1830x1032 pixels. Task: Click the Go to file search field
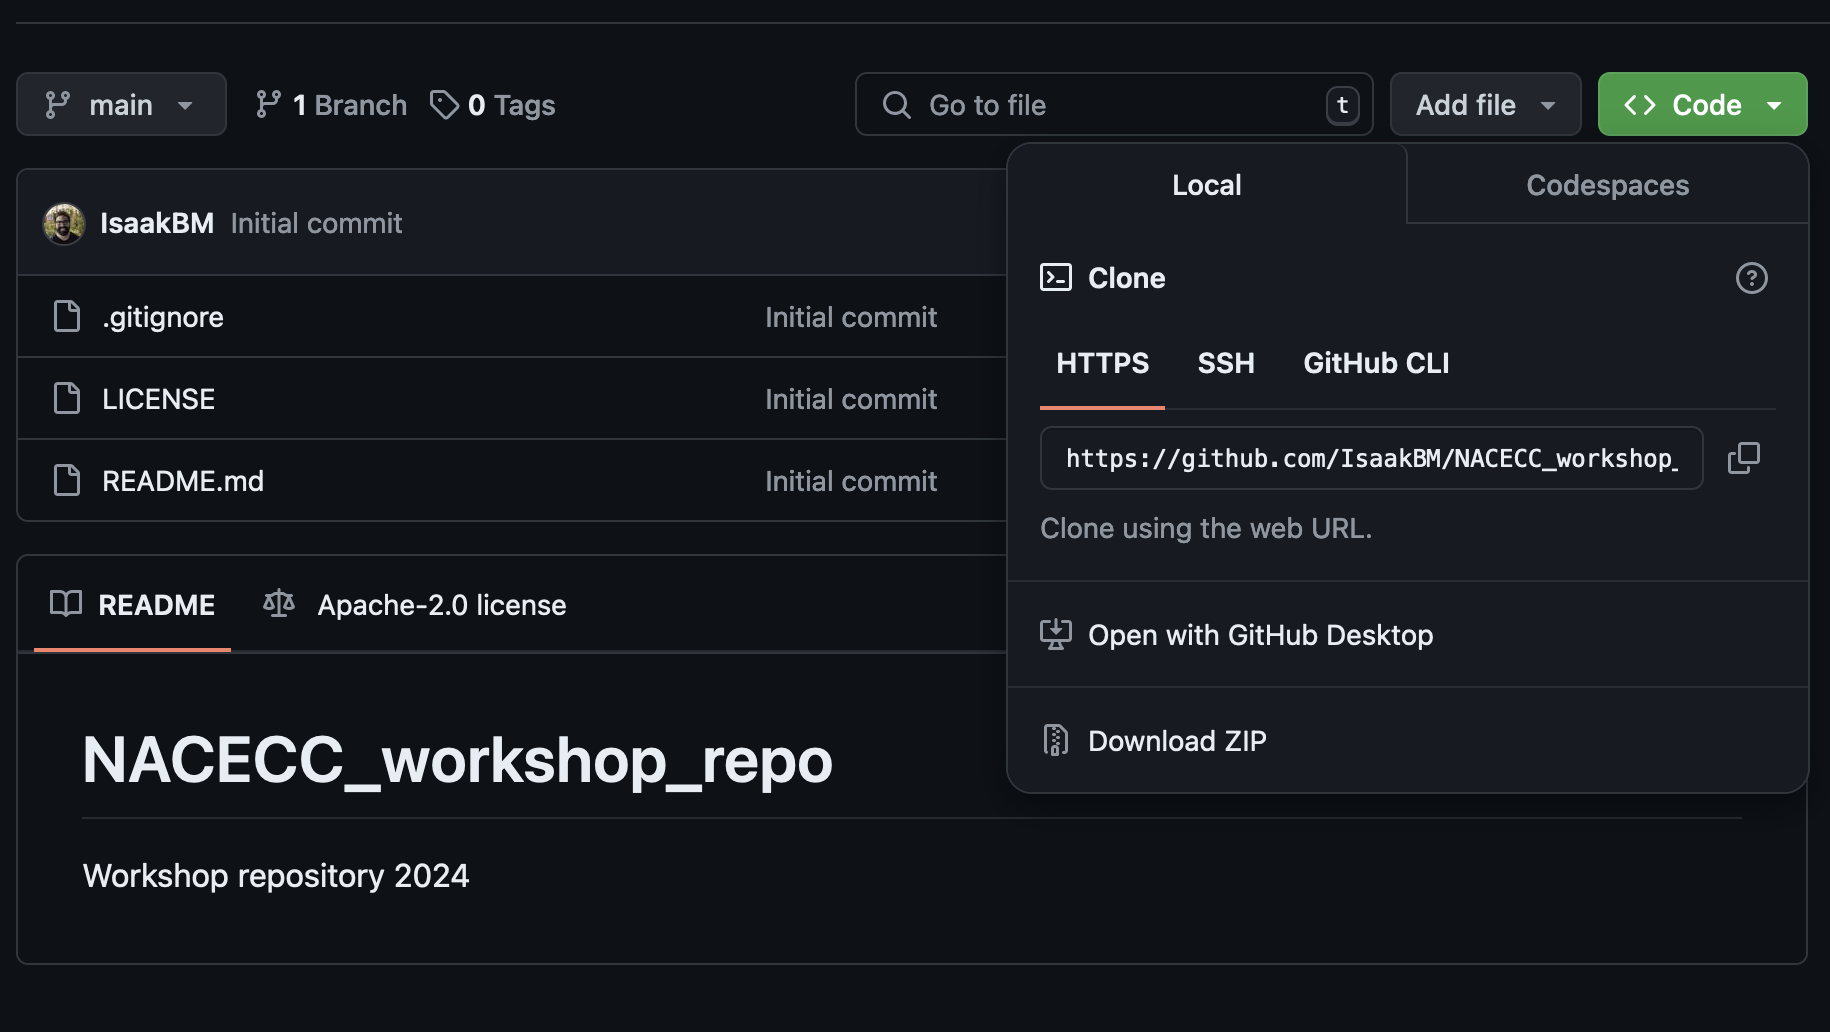tap(1113, 105)
